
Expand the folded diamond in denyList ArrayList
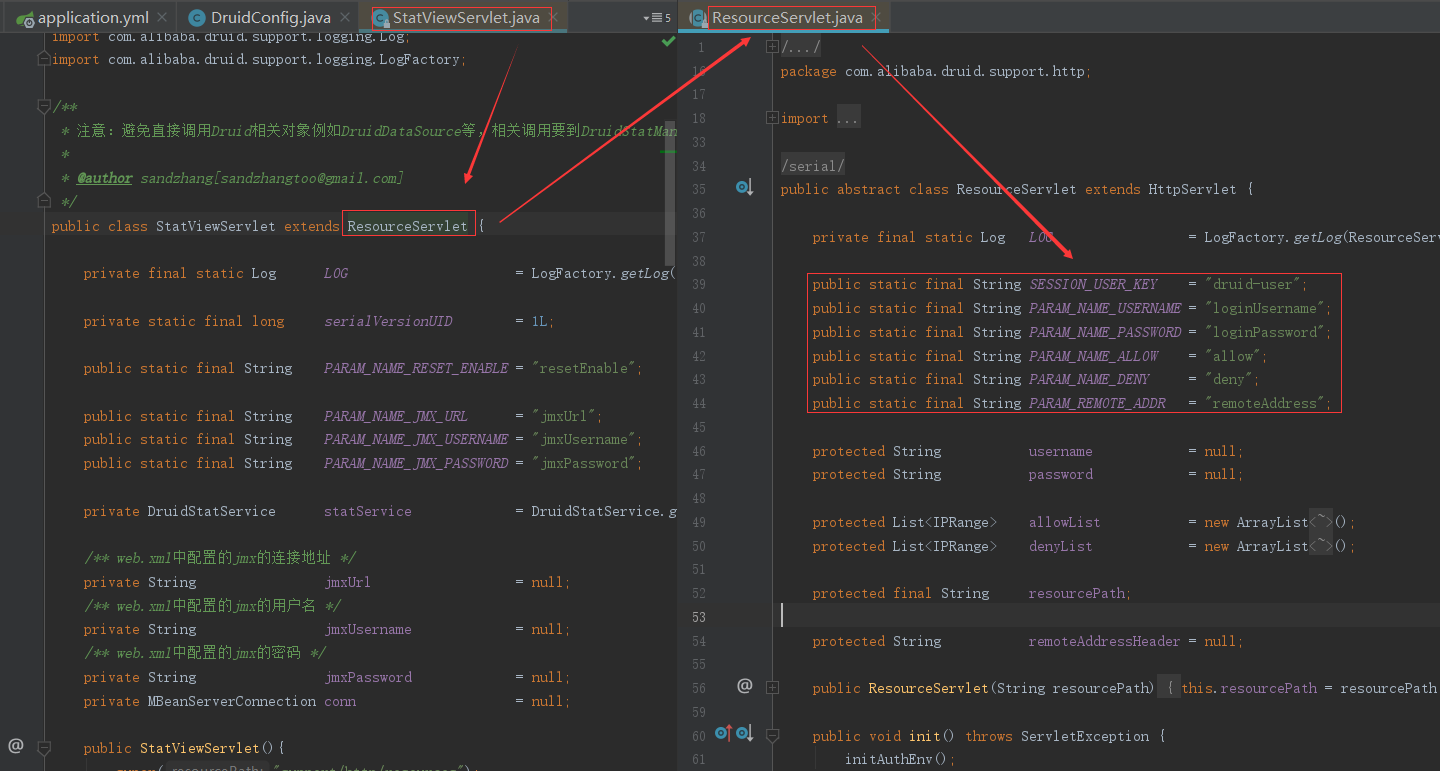click(x=1322, y=546)
